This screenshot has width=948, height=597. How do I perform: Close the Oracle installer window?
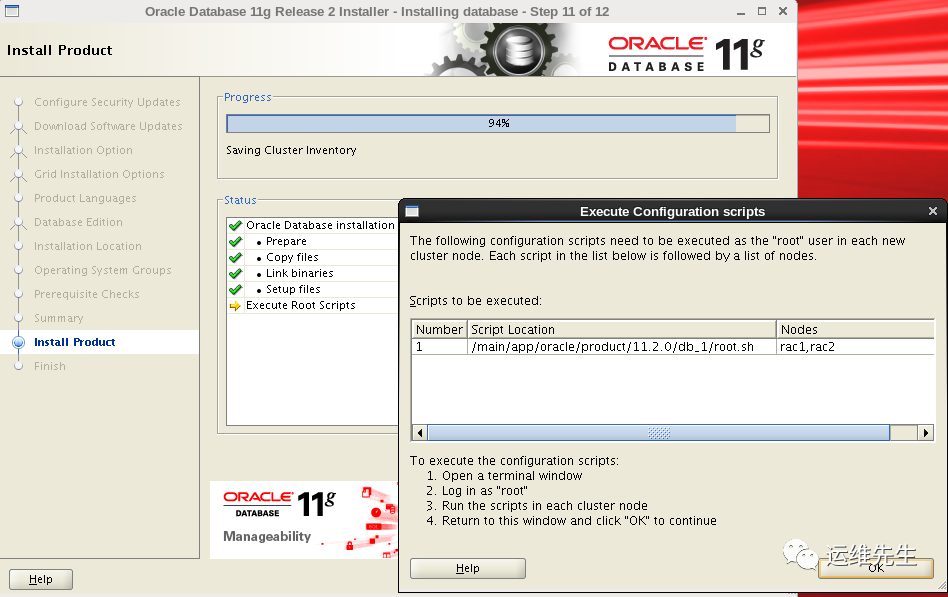pos(783,11)
